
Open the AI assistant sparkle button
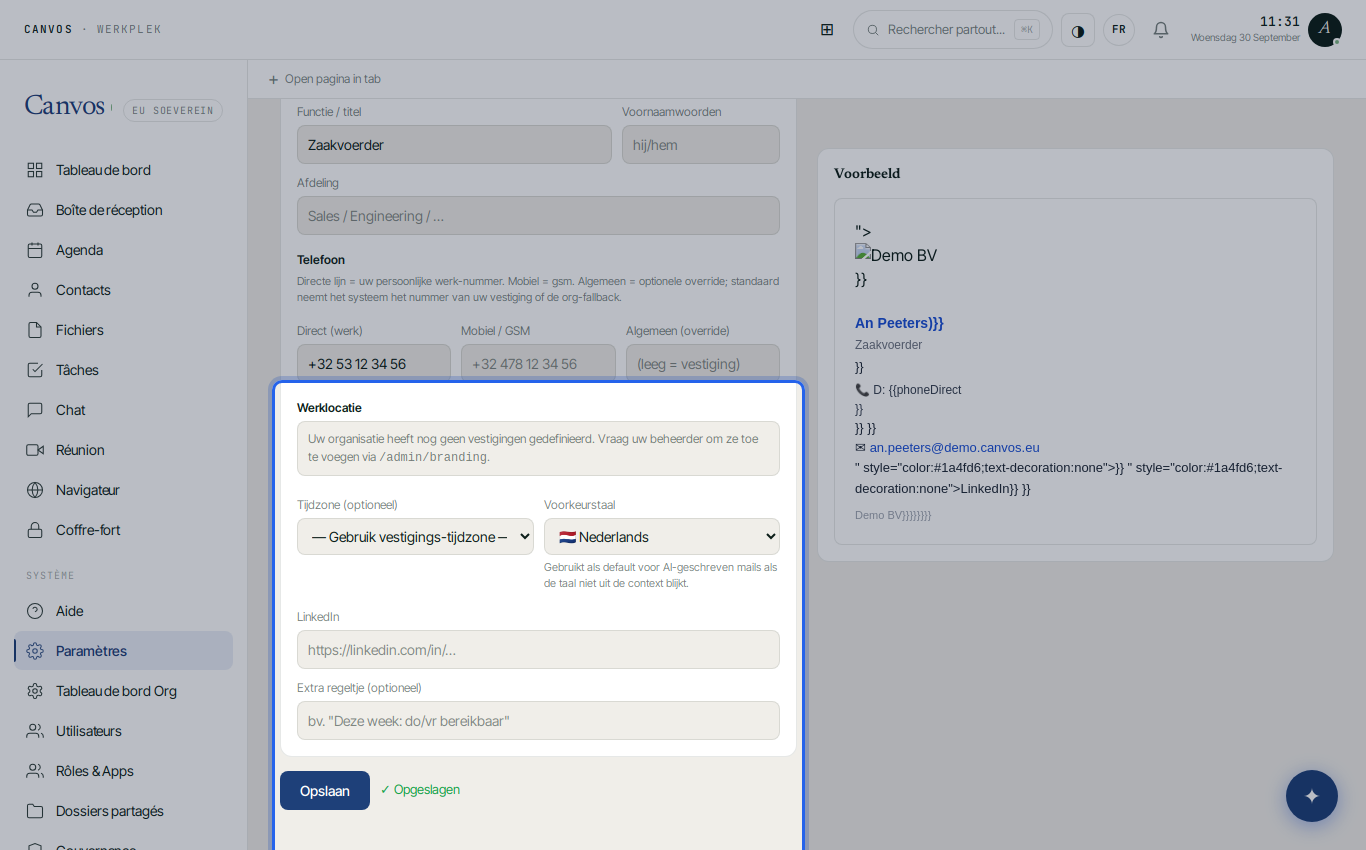(x=1312, y=796)
